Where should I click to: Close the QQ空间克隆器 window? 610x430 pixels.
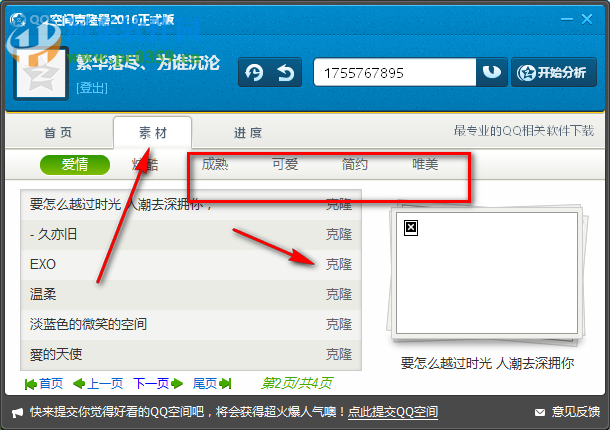pos(587,19)
